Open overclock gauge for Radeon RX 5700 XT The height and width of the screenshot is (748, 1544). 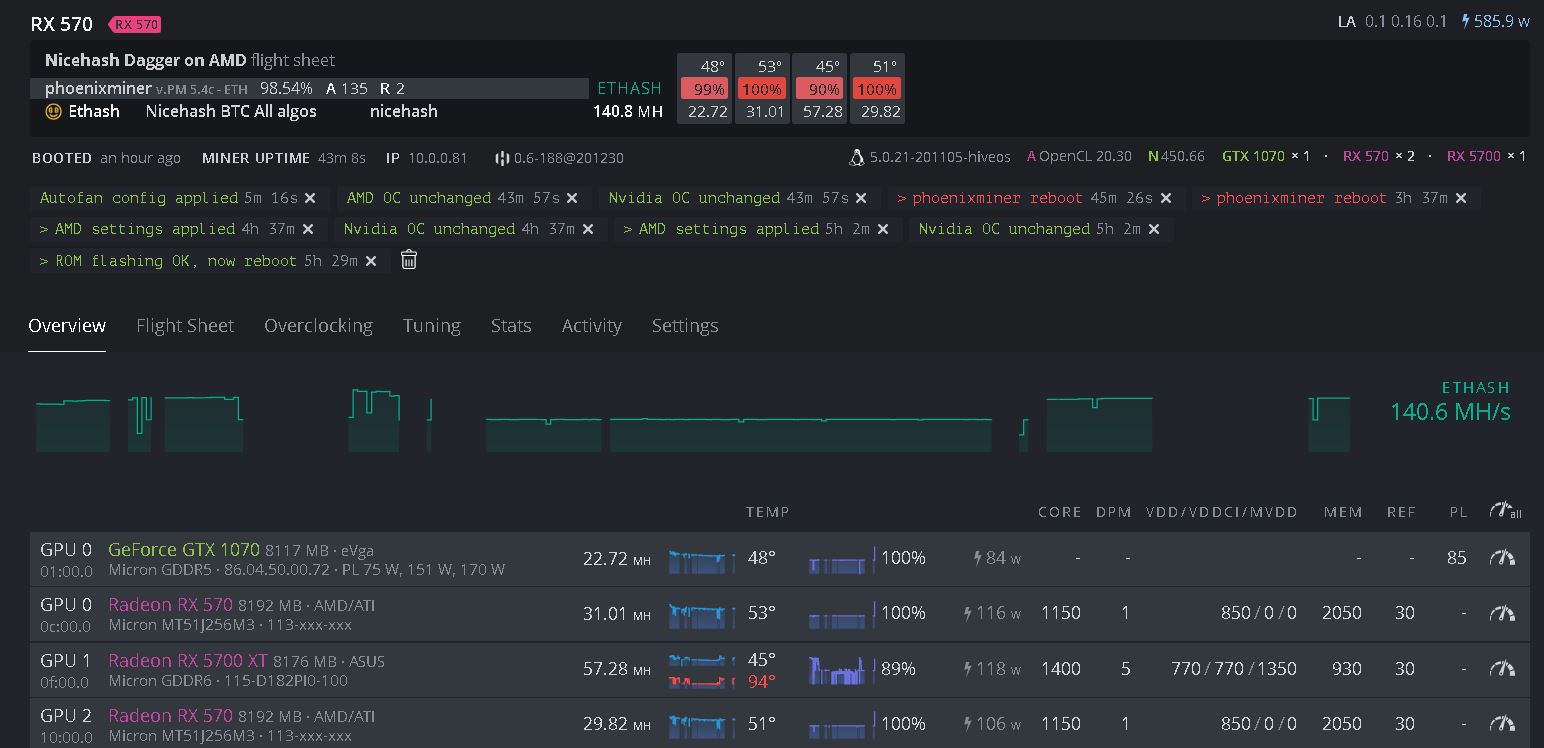click(x=1502, y=669)
